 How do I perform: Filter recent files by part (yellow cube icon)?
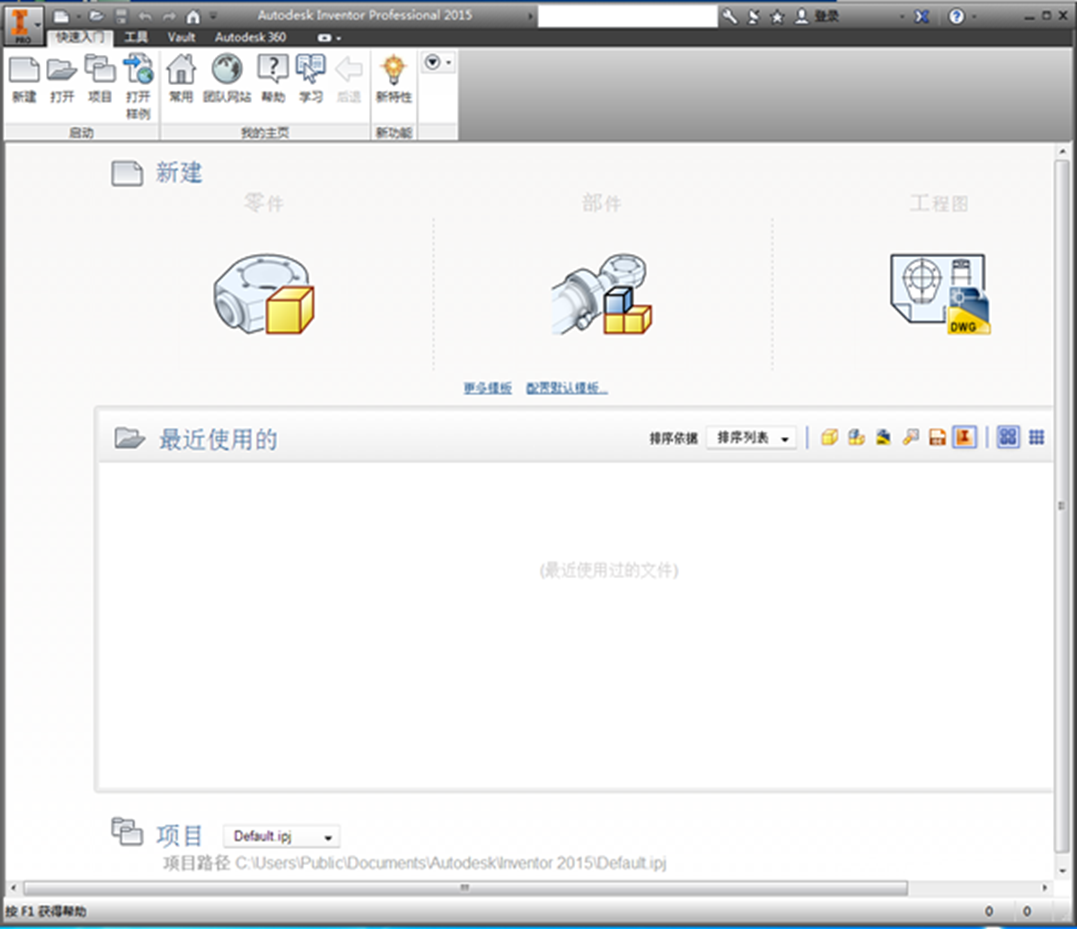[x=830, y=437]
